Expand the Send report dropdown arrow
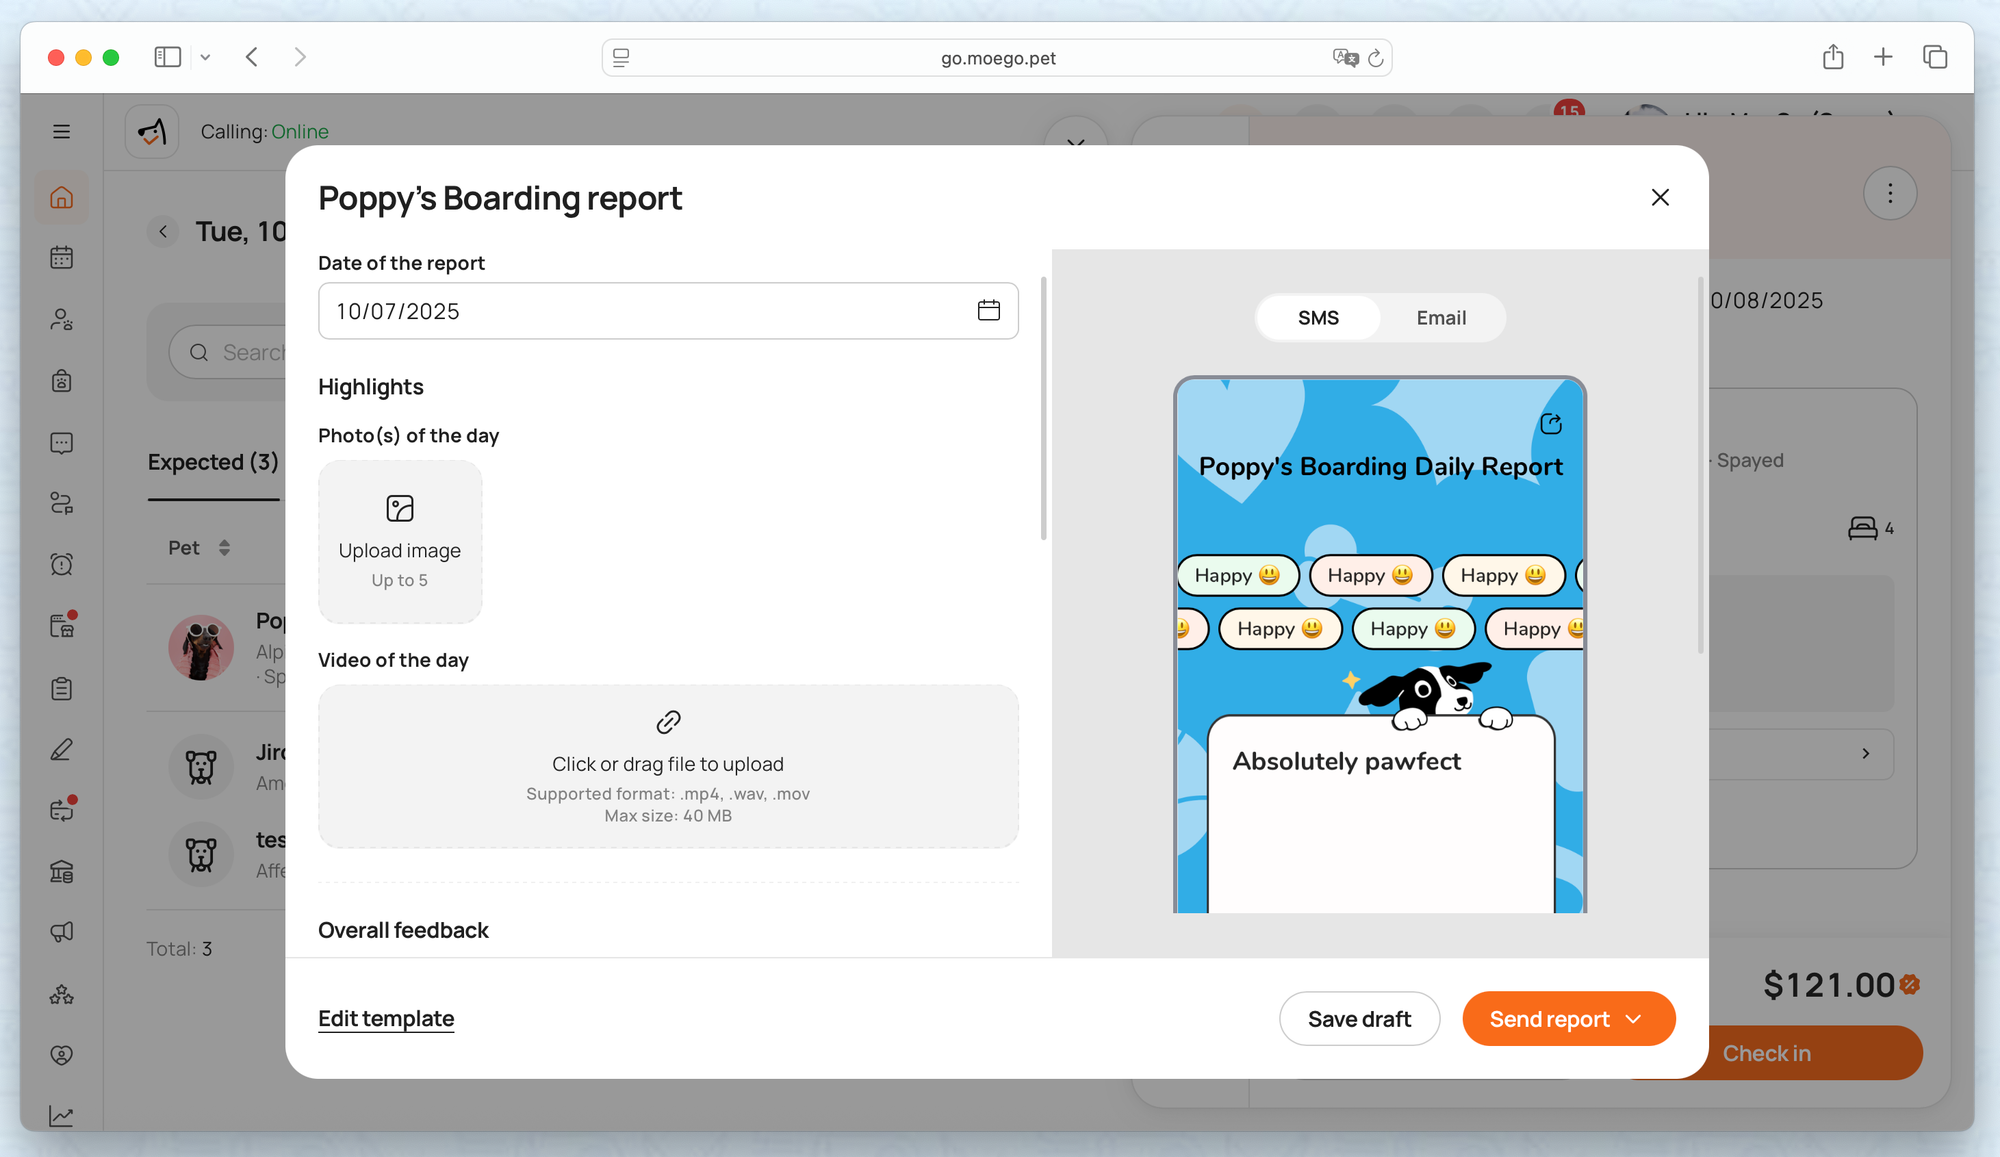 coord(1634,1019)
